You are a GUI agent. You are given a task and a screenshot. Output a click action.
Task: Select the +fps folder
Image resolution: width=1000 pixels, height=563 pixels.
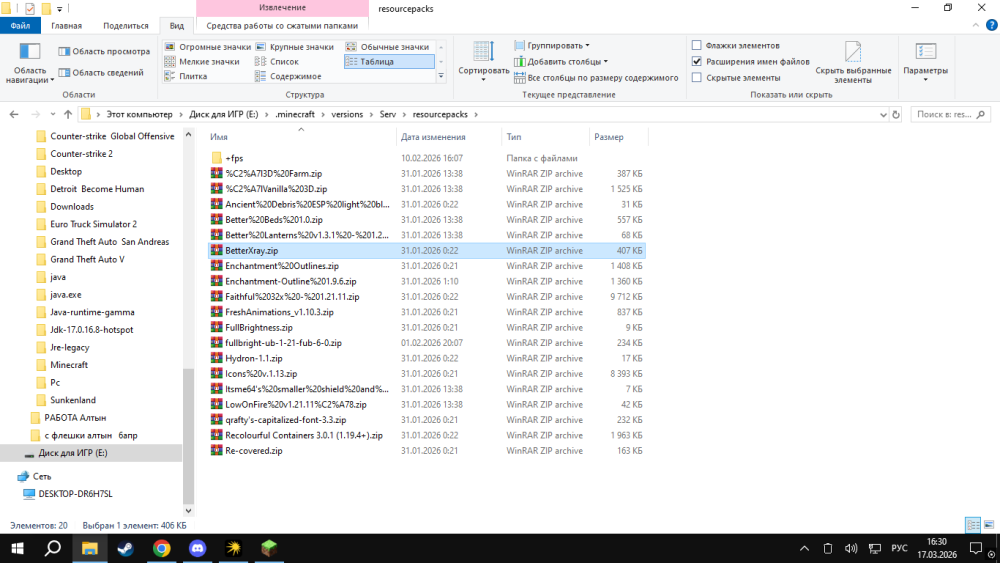pyautogui.click(x=234, y=158)
